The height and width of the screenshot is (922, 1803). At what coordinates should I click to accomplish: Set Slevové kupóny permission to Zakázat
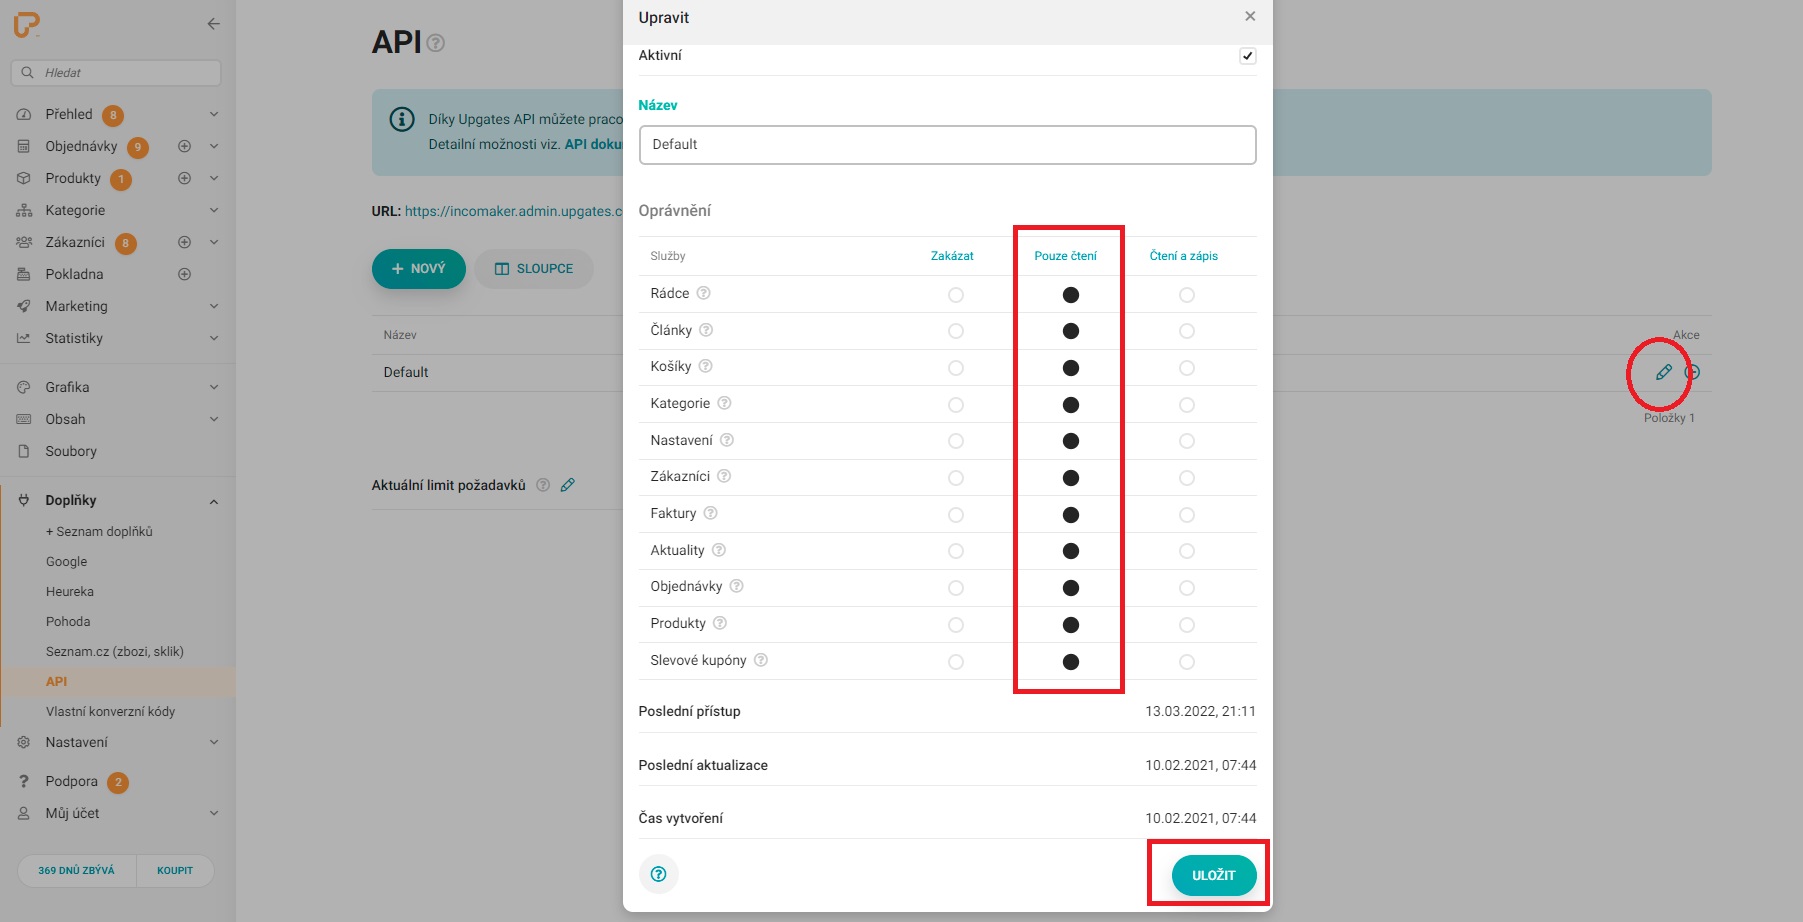[956, 662]
